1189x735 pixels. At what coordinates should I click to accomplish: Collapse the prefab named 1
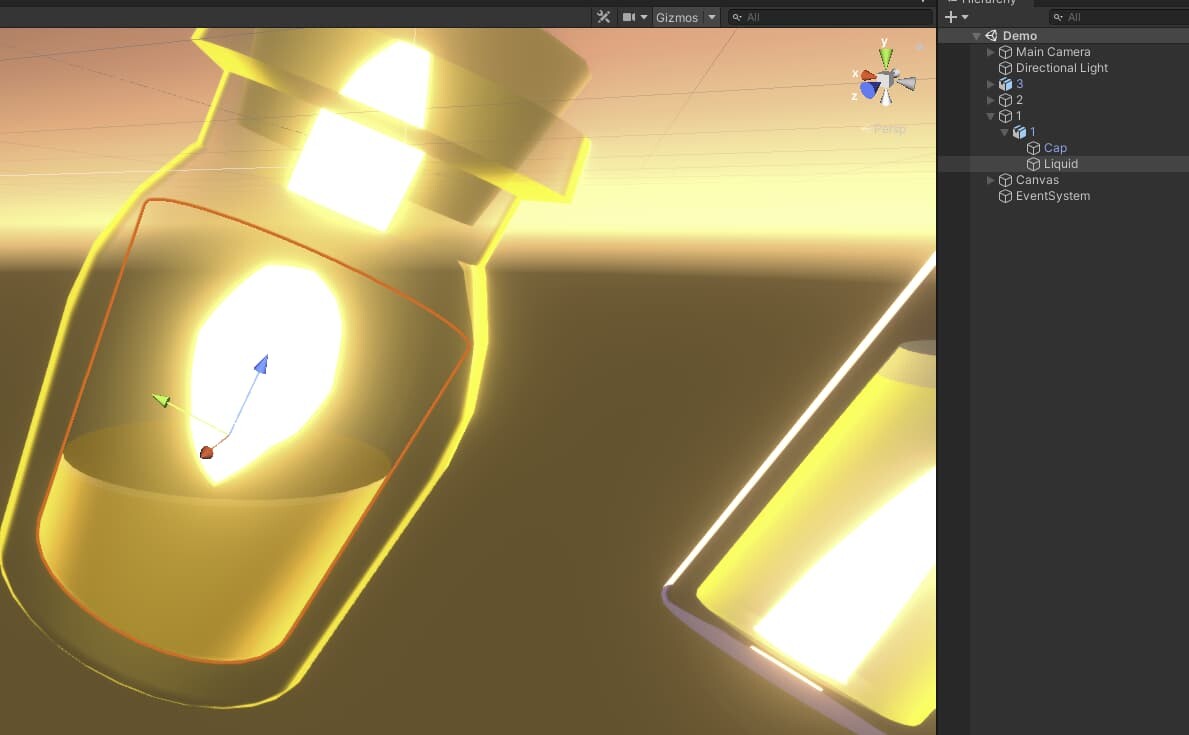tap(1004, 131)
